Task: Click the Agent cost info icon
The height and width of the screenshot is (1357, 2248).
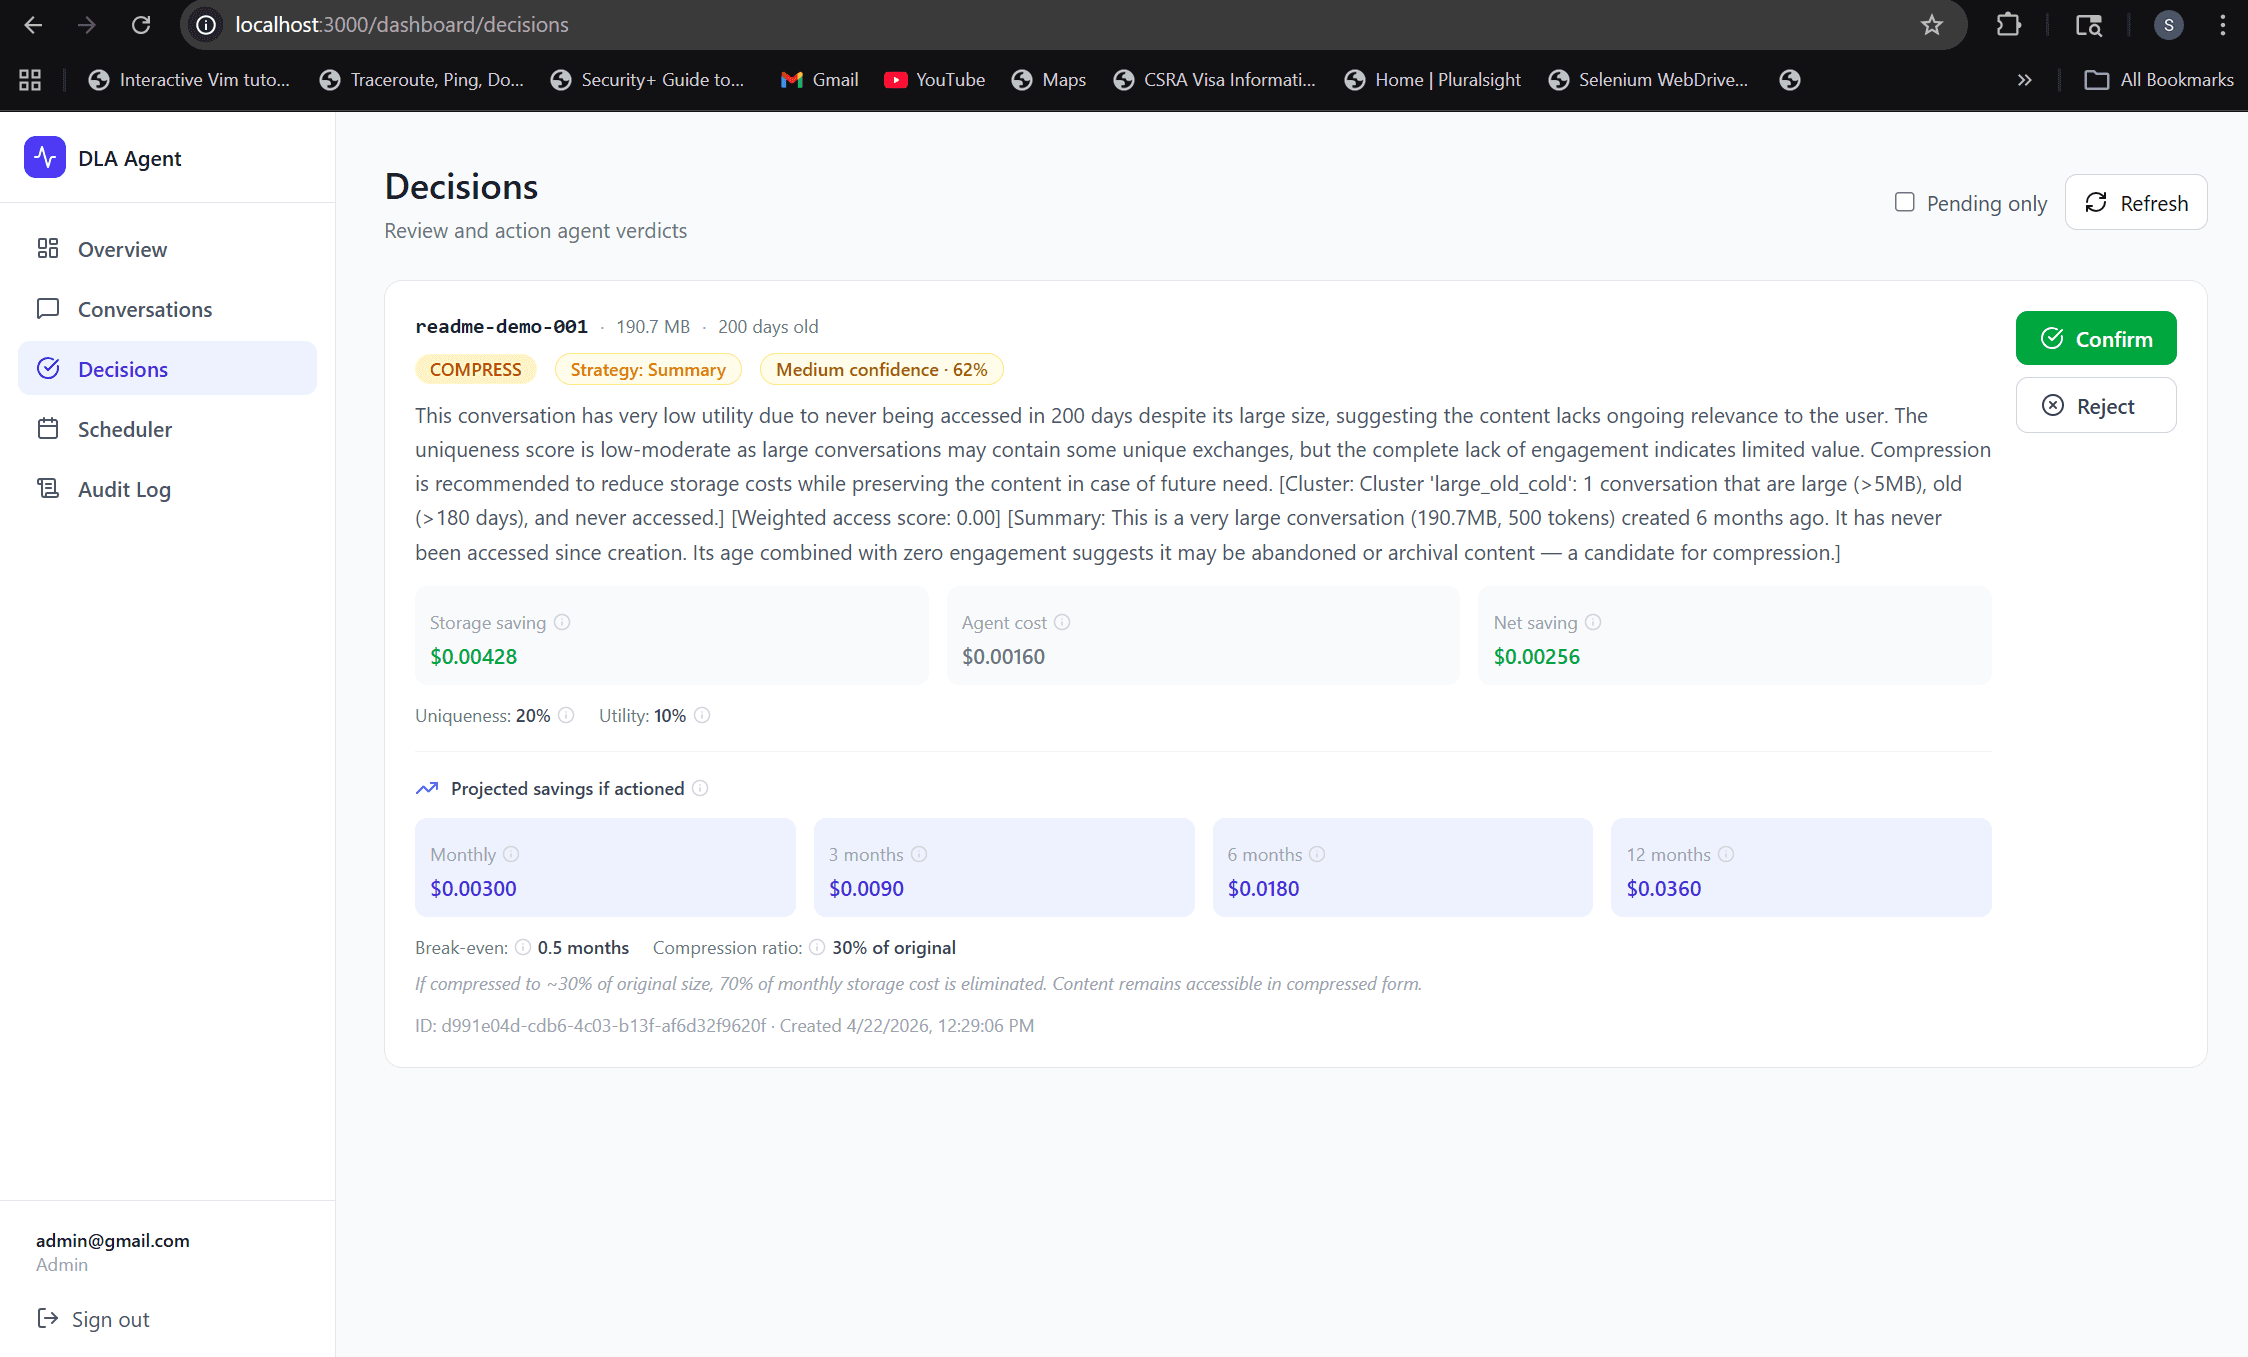Action: click(1062, 622)
